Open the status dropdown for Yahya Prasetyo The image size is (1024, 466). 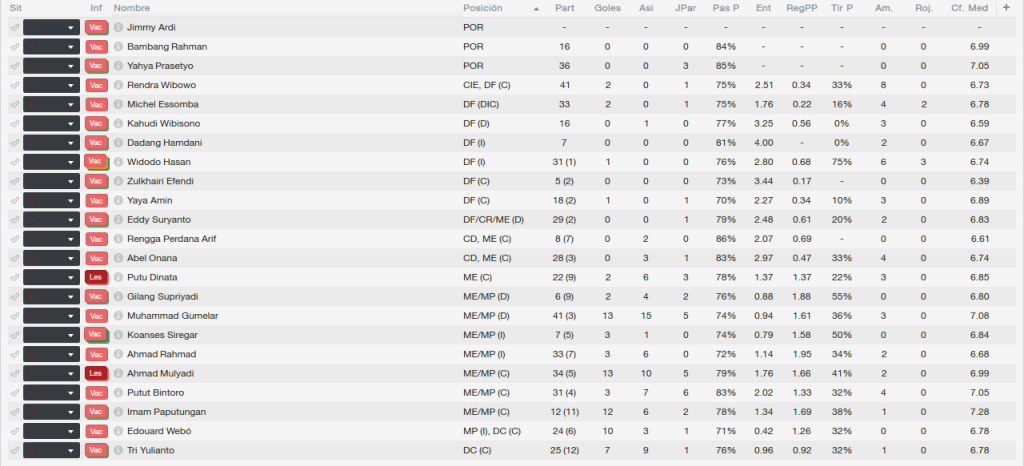coord(52,66)
